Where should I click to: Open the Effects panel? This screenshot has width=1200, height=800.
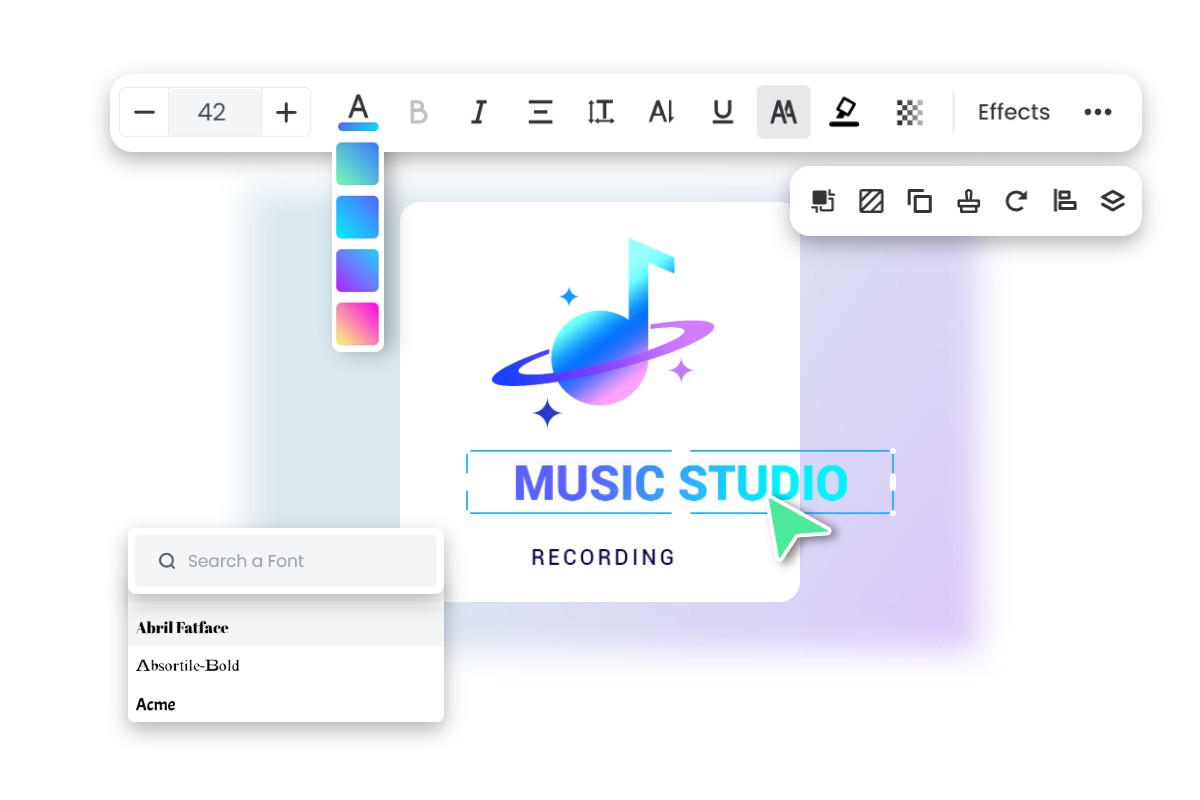(x=1013, y=112)
